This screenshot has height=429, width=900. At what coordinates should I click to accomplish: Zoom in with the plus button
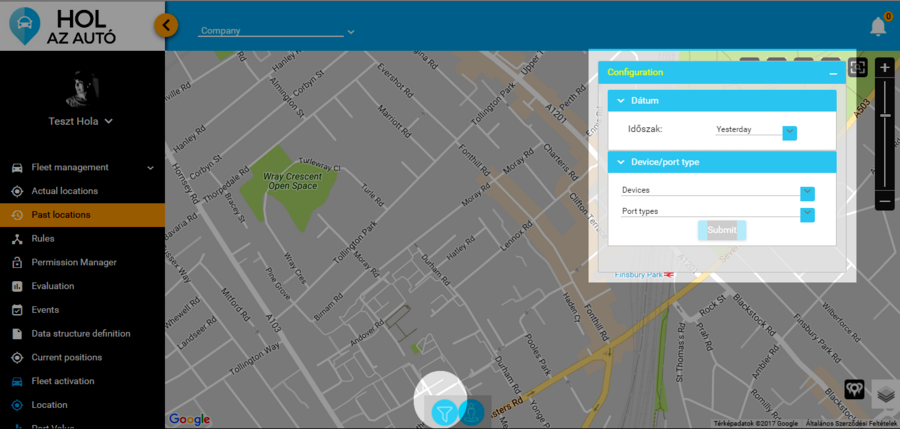click(884, 68)
